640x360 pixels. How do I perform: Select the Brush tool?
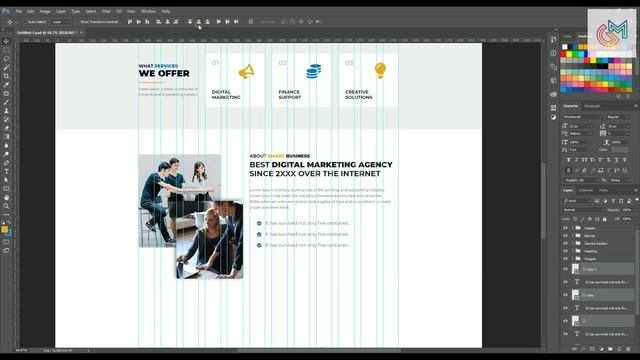(x=6, y=102)
